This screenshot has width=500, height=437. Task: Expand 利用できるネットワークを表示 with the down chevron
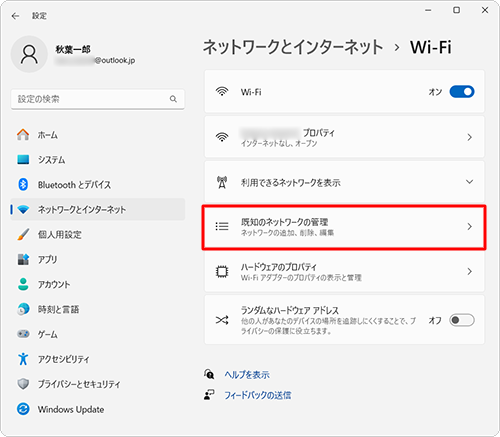(469, 182)
